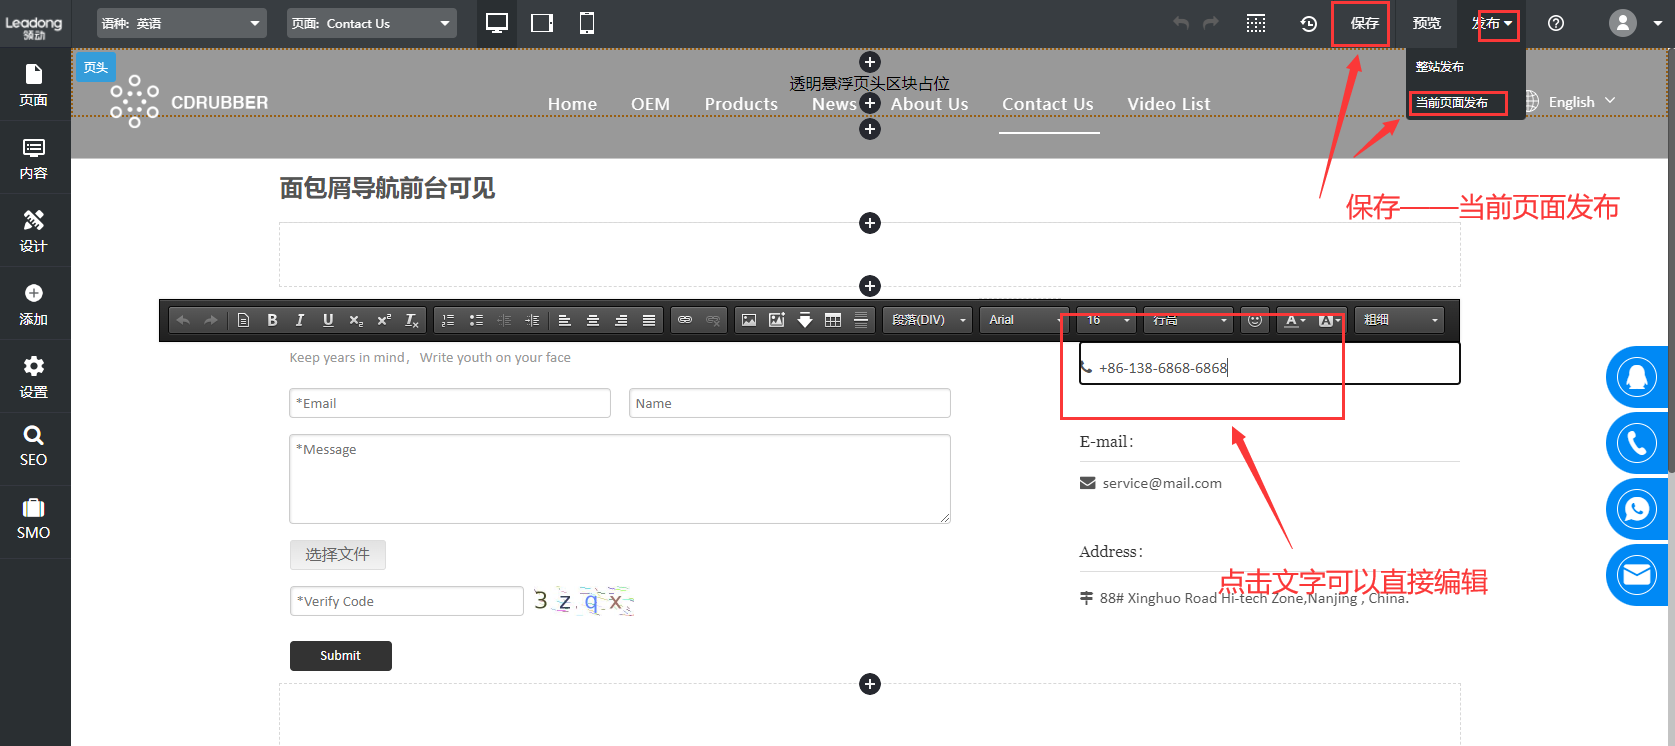Viewport: 1675px width, 746px height.
Task: Click the 保存 save button
Action: click(x=1364, y=23)
